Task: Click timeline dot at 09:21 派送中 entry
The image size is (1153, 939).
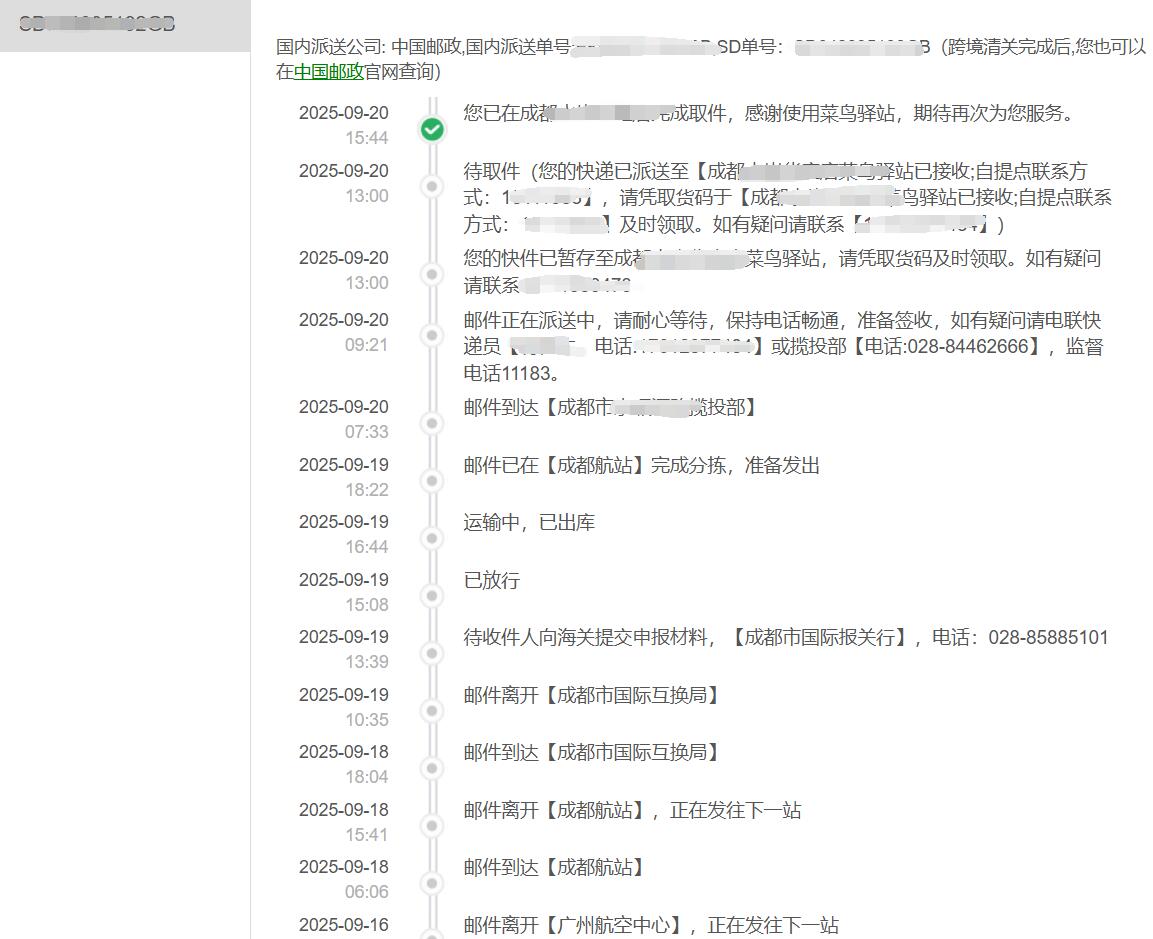Action: coord(432,335)
